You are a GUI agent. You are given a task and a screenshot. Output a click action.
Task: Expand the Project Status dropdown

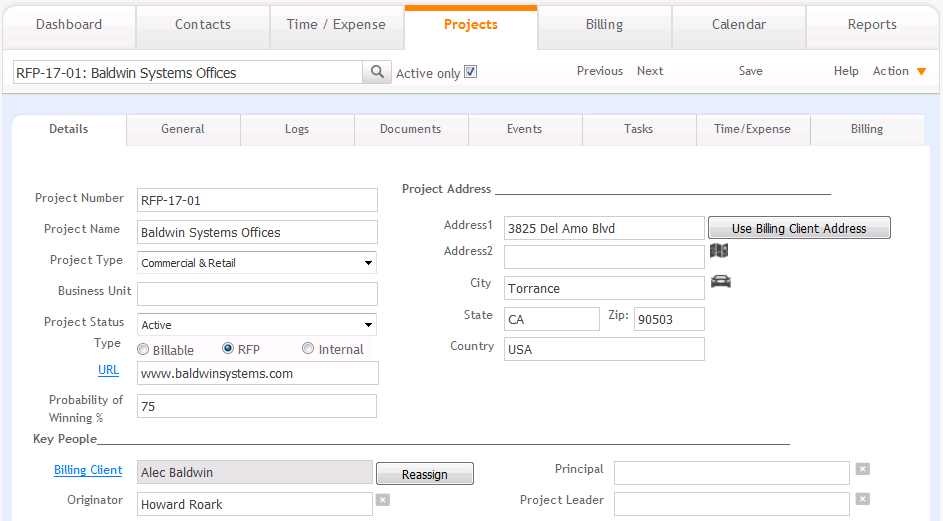pos(257,324)
